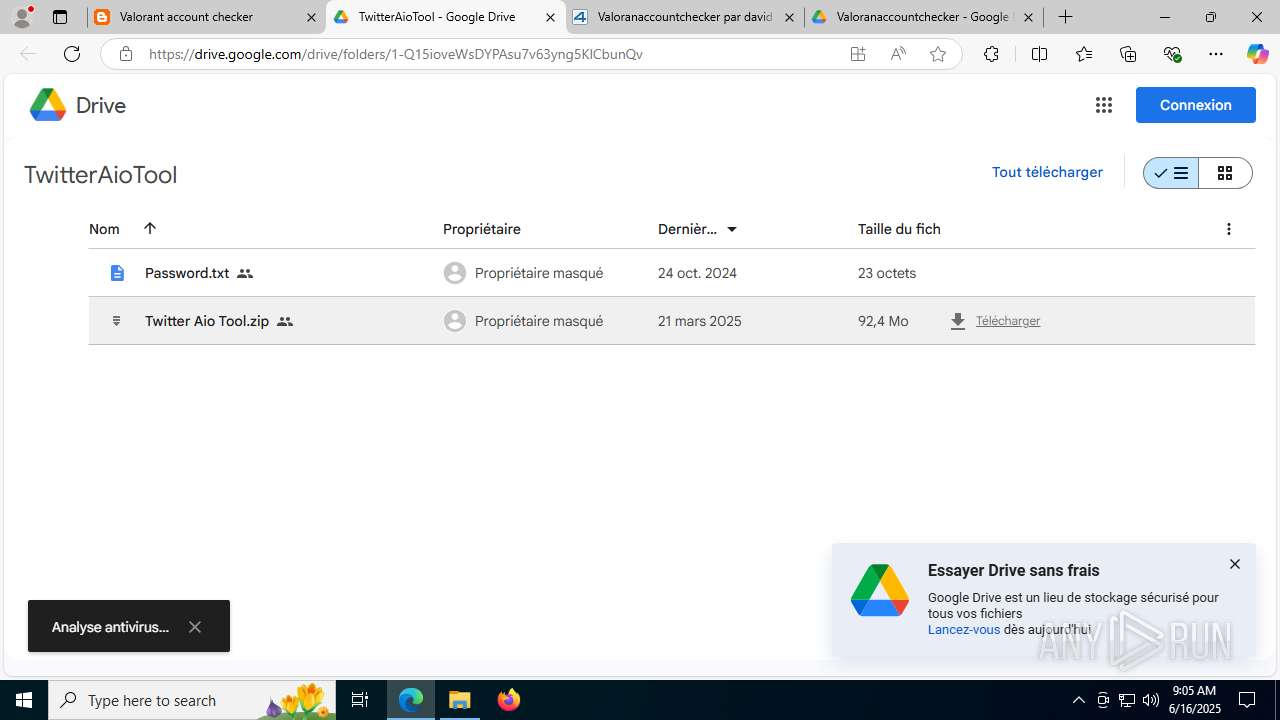
Task: Click the 92,4 Mo size cell
Action: click(883, 321)
